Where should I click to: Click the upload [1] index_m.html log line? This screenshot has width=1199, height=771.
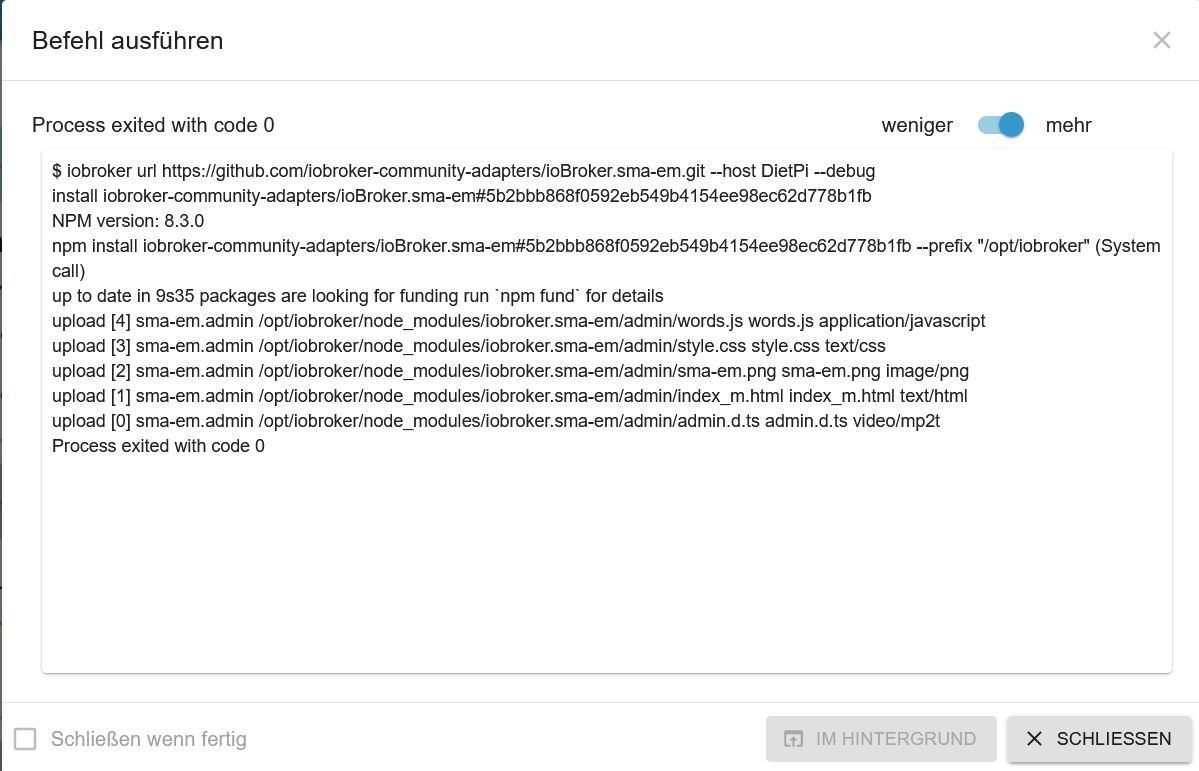pos(509,396)
